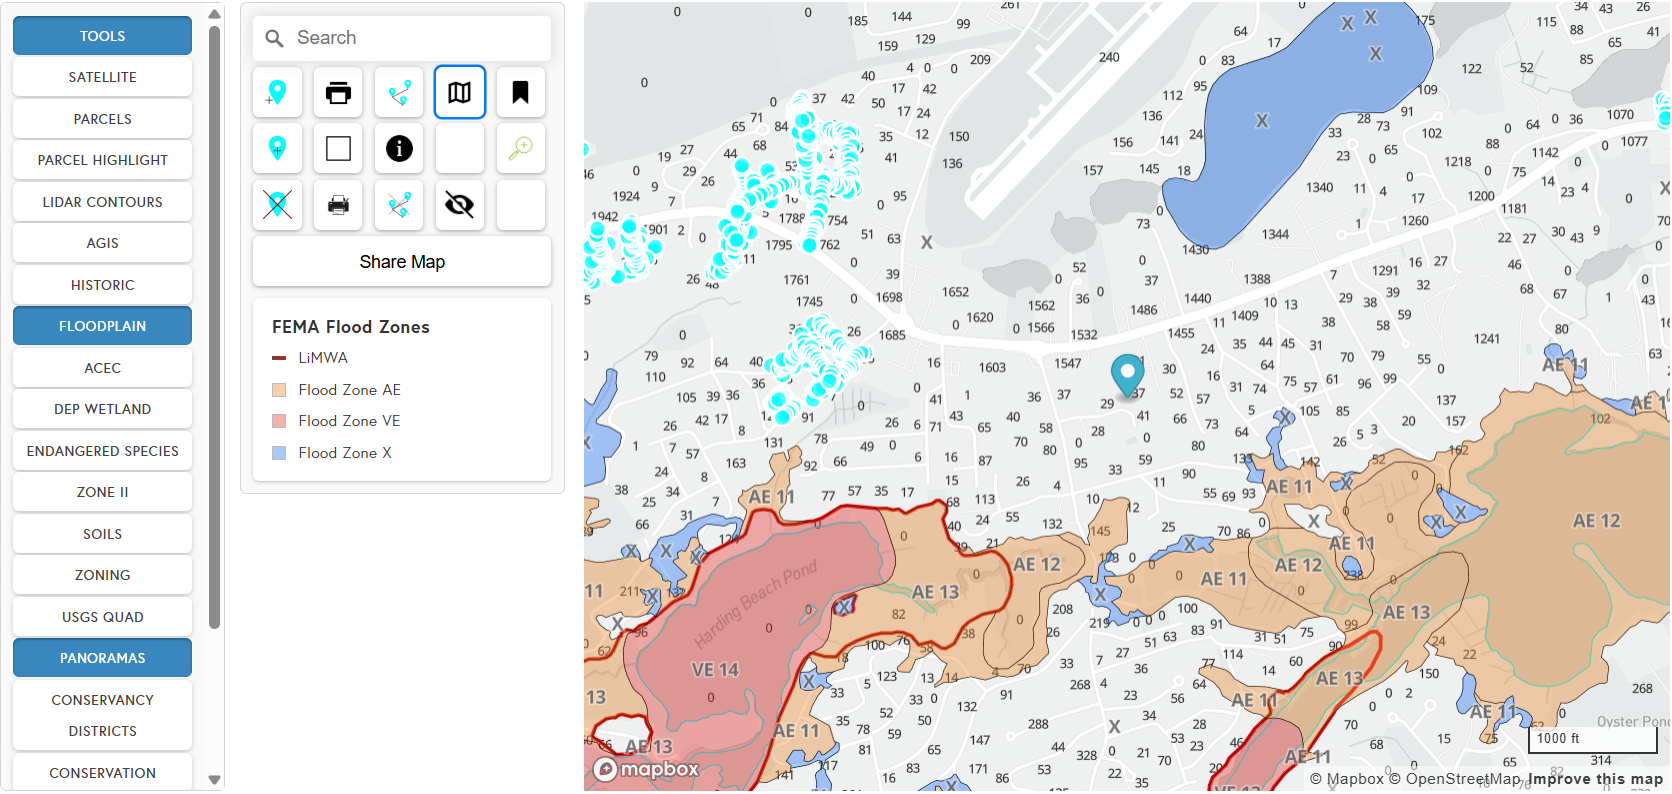
Task: Select the connected pins measure tool
Action: coord(399,92)
